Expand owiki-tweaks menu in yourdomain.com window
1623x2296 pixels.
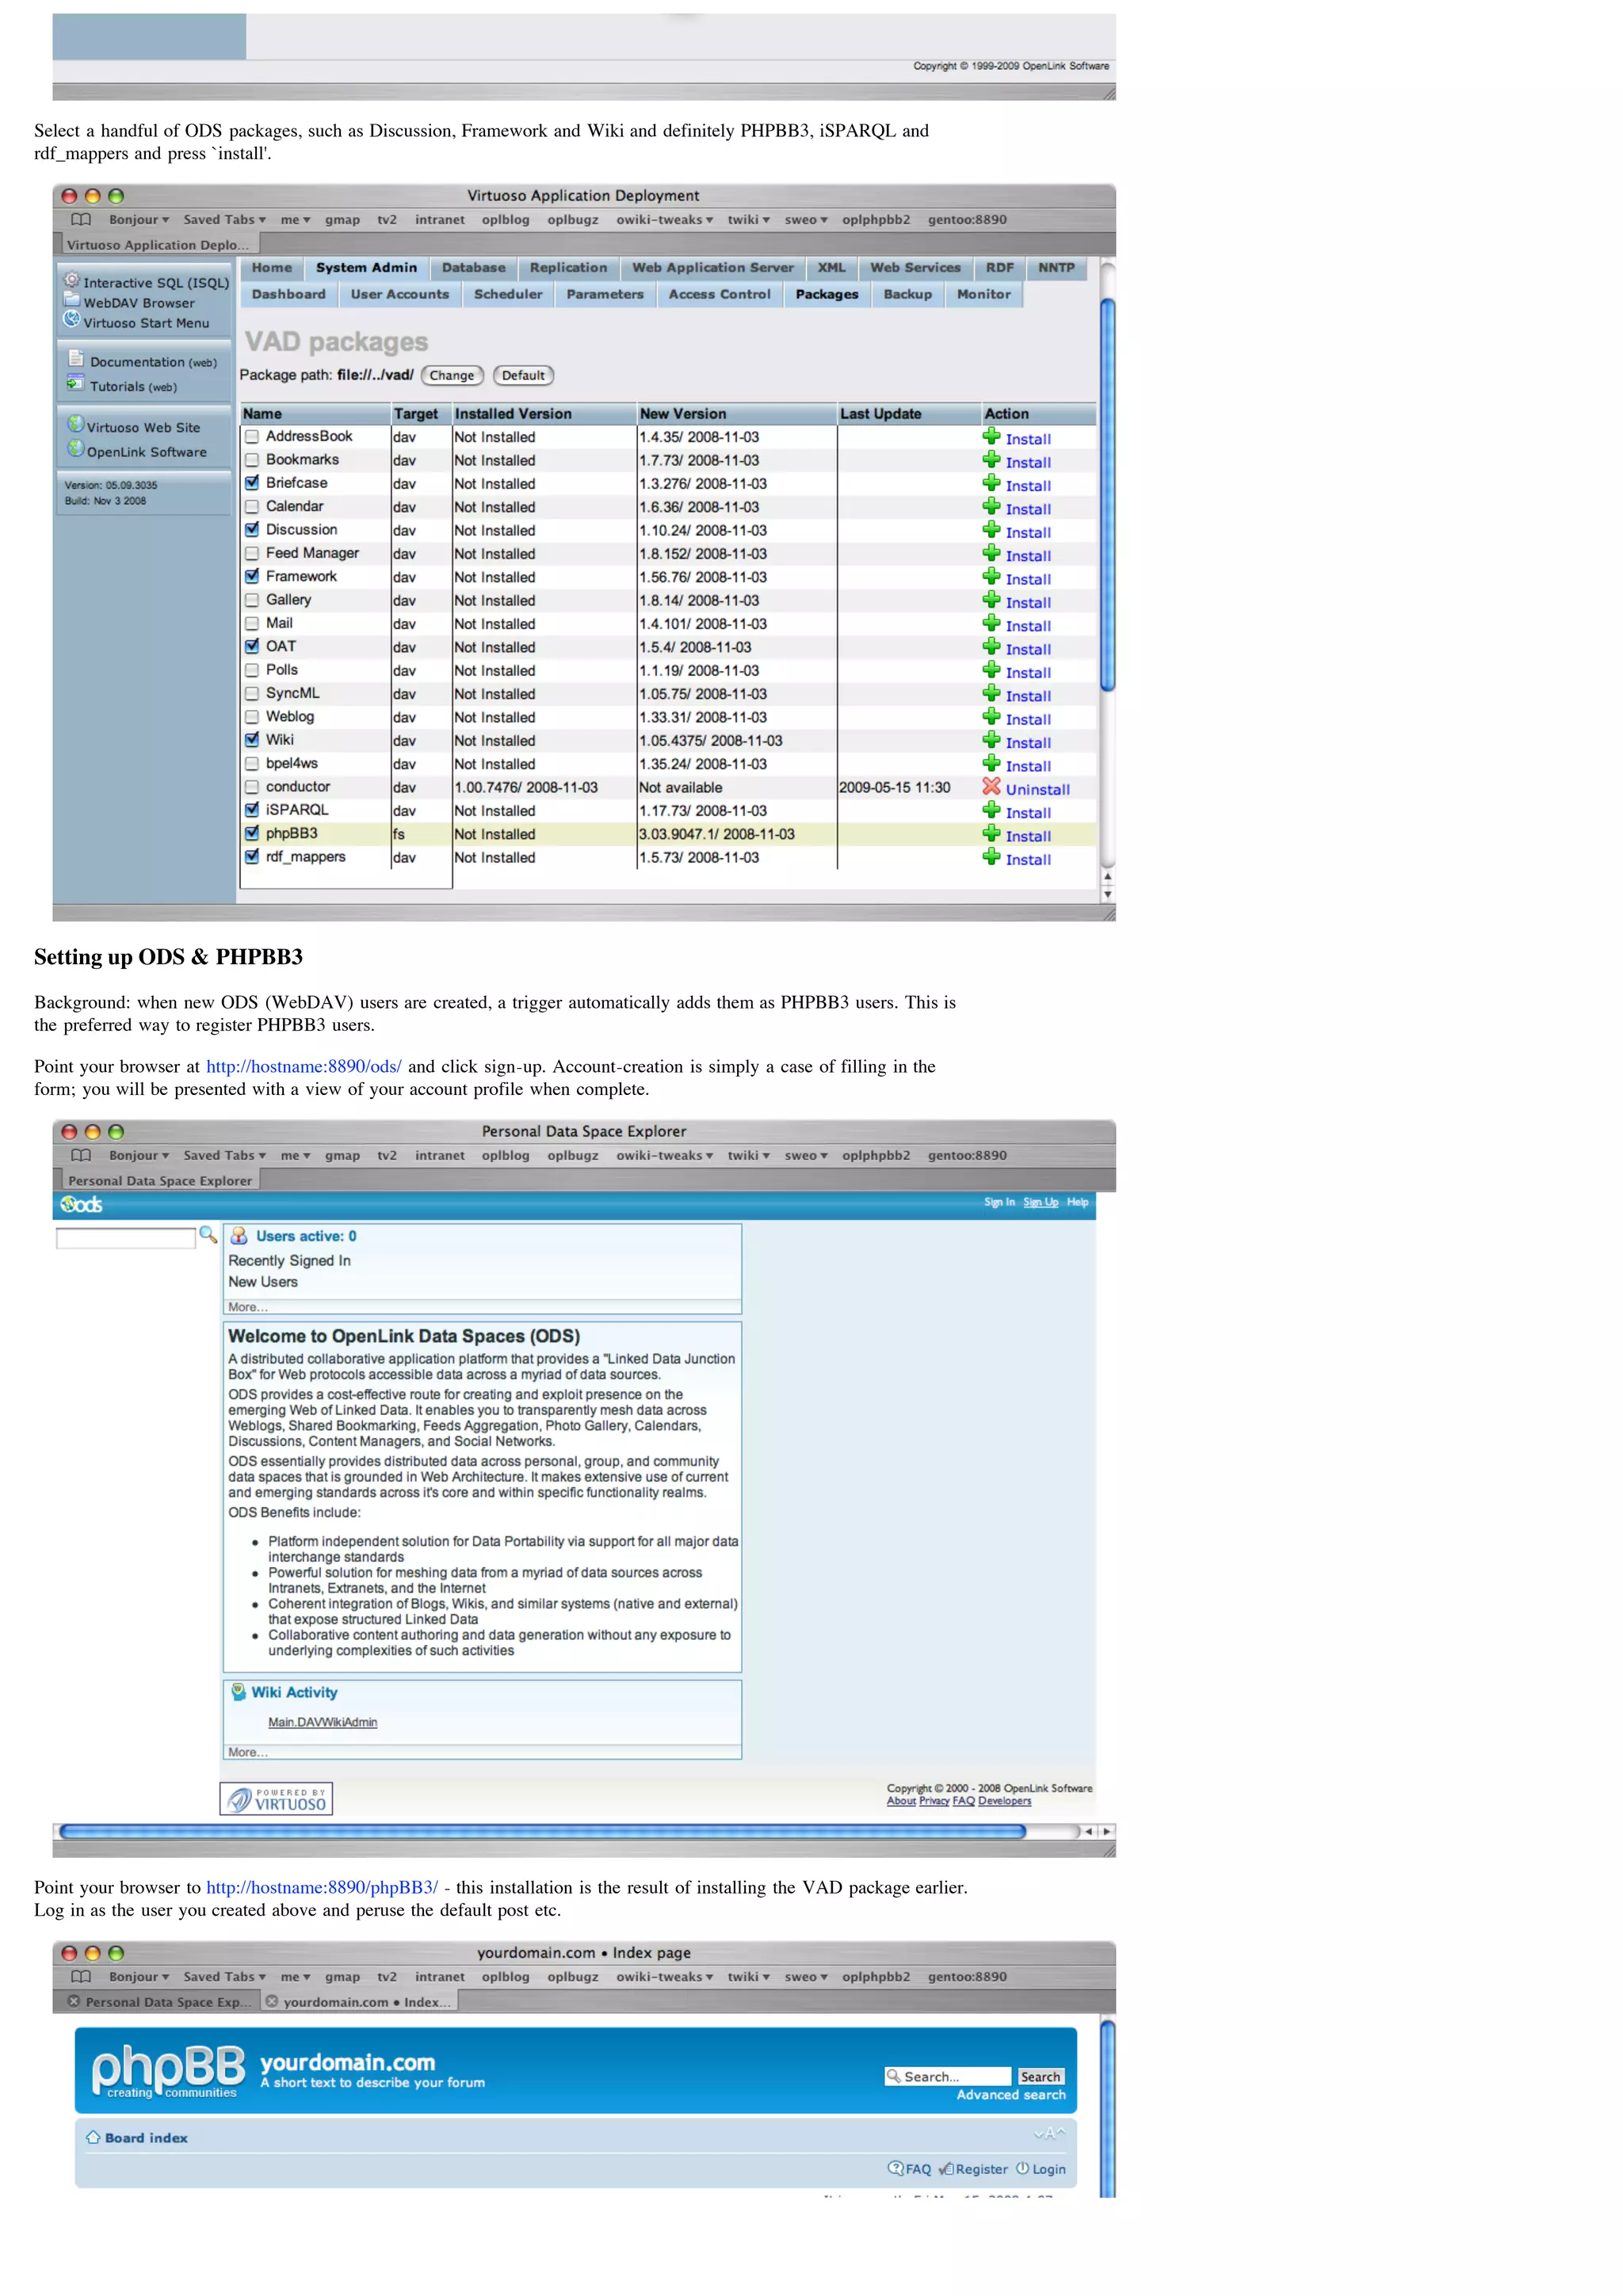click(x=664, y=1977)
